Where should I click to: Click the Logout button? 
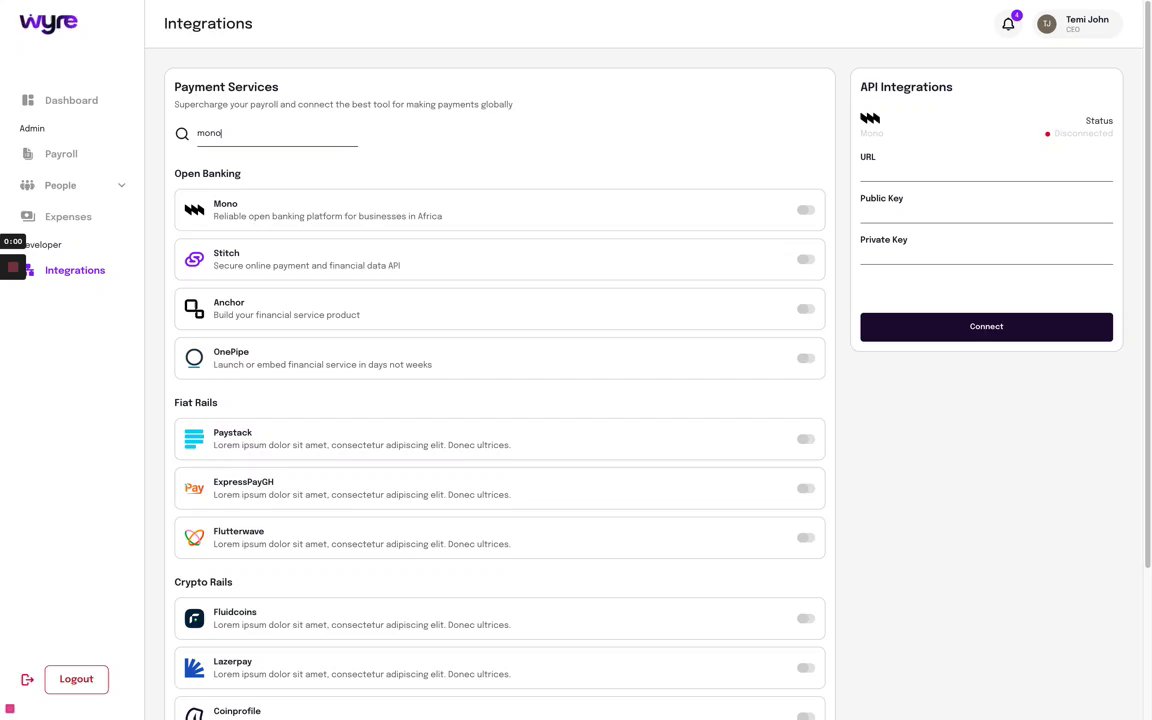(x=76, y=679)
